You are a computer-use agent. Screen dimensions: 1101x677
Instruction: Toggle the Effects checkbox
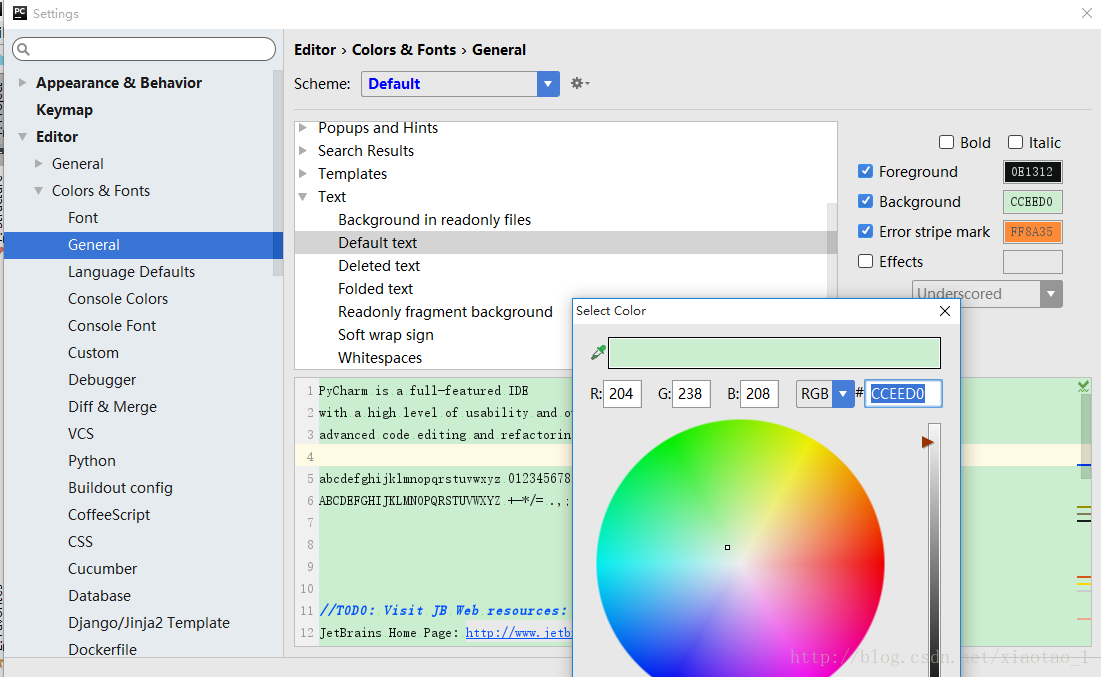click(x=866, y=262)
